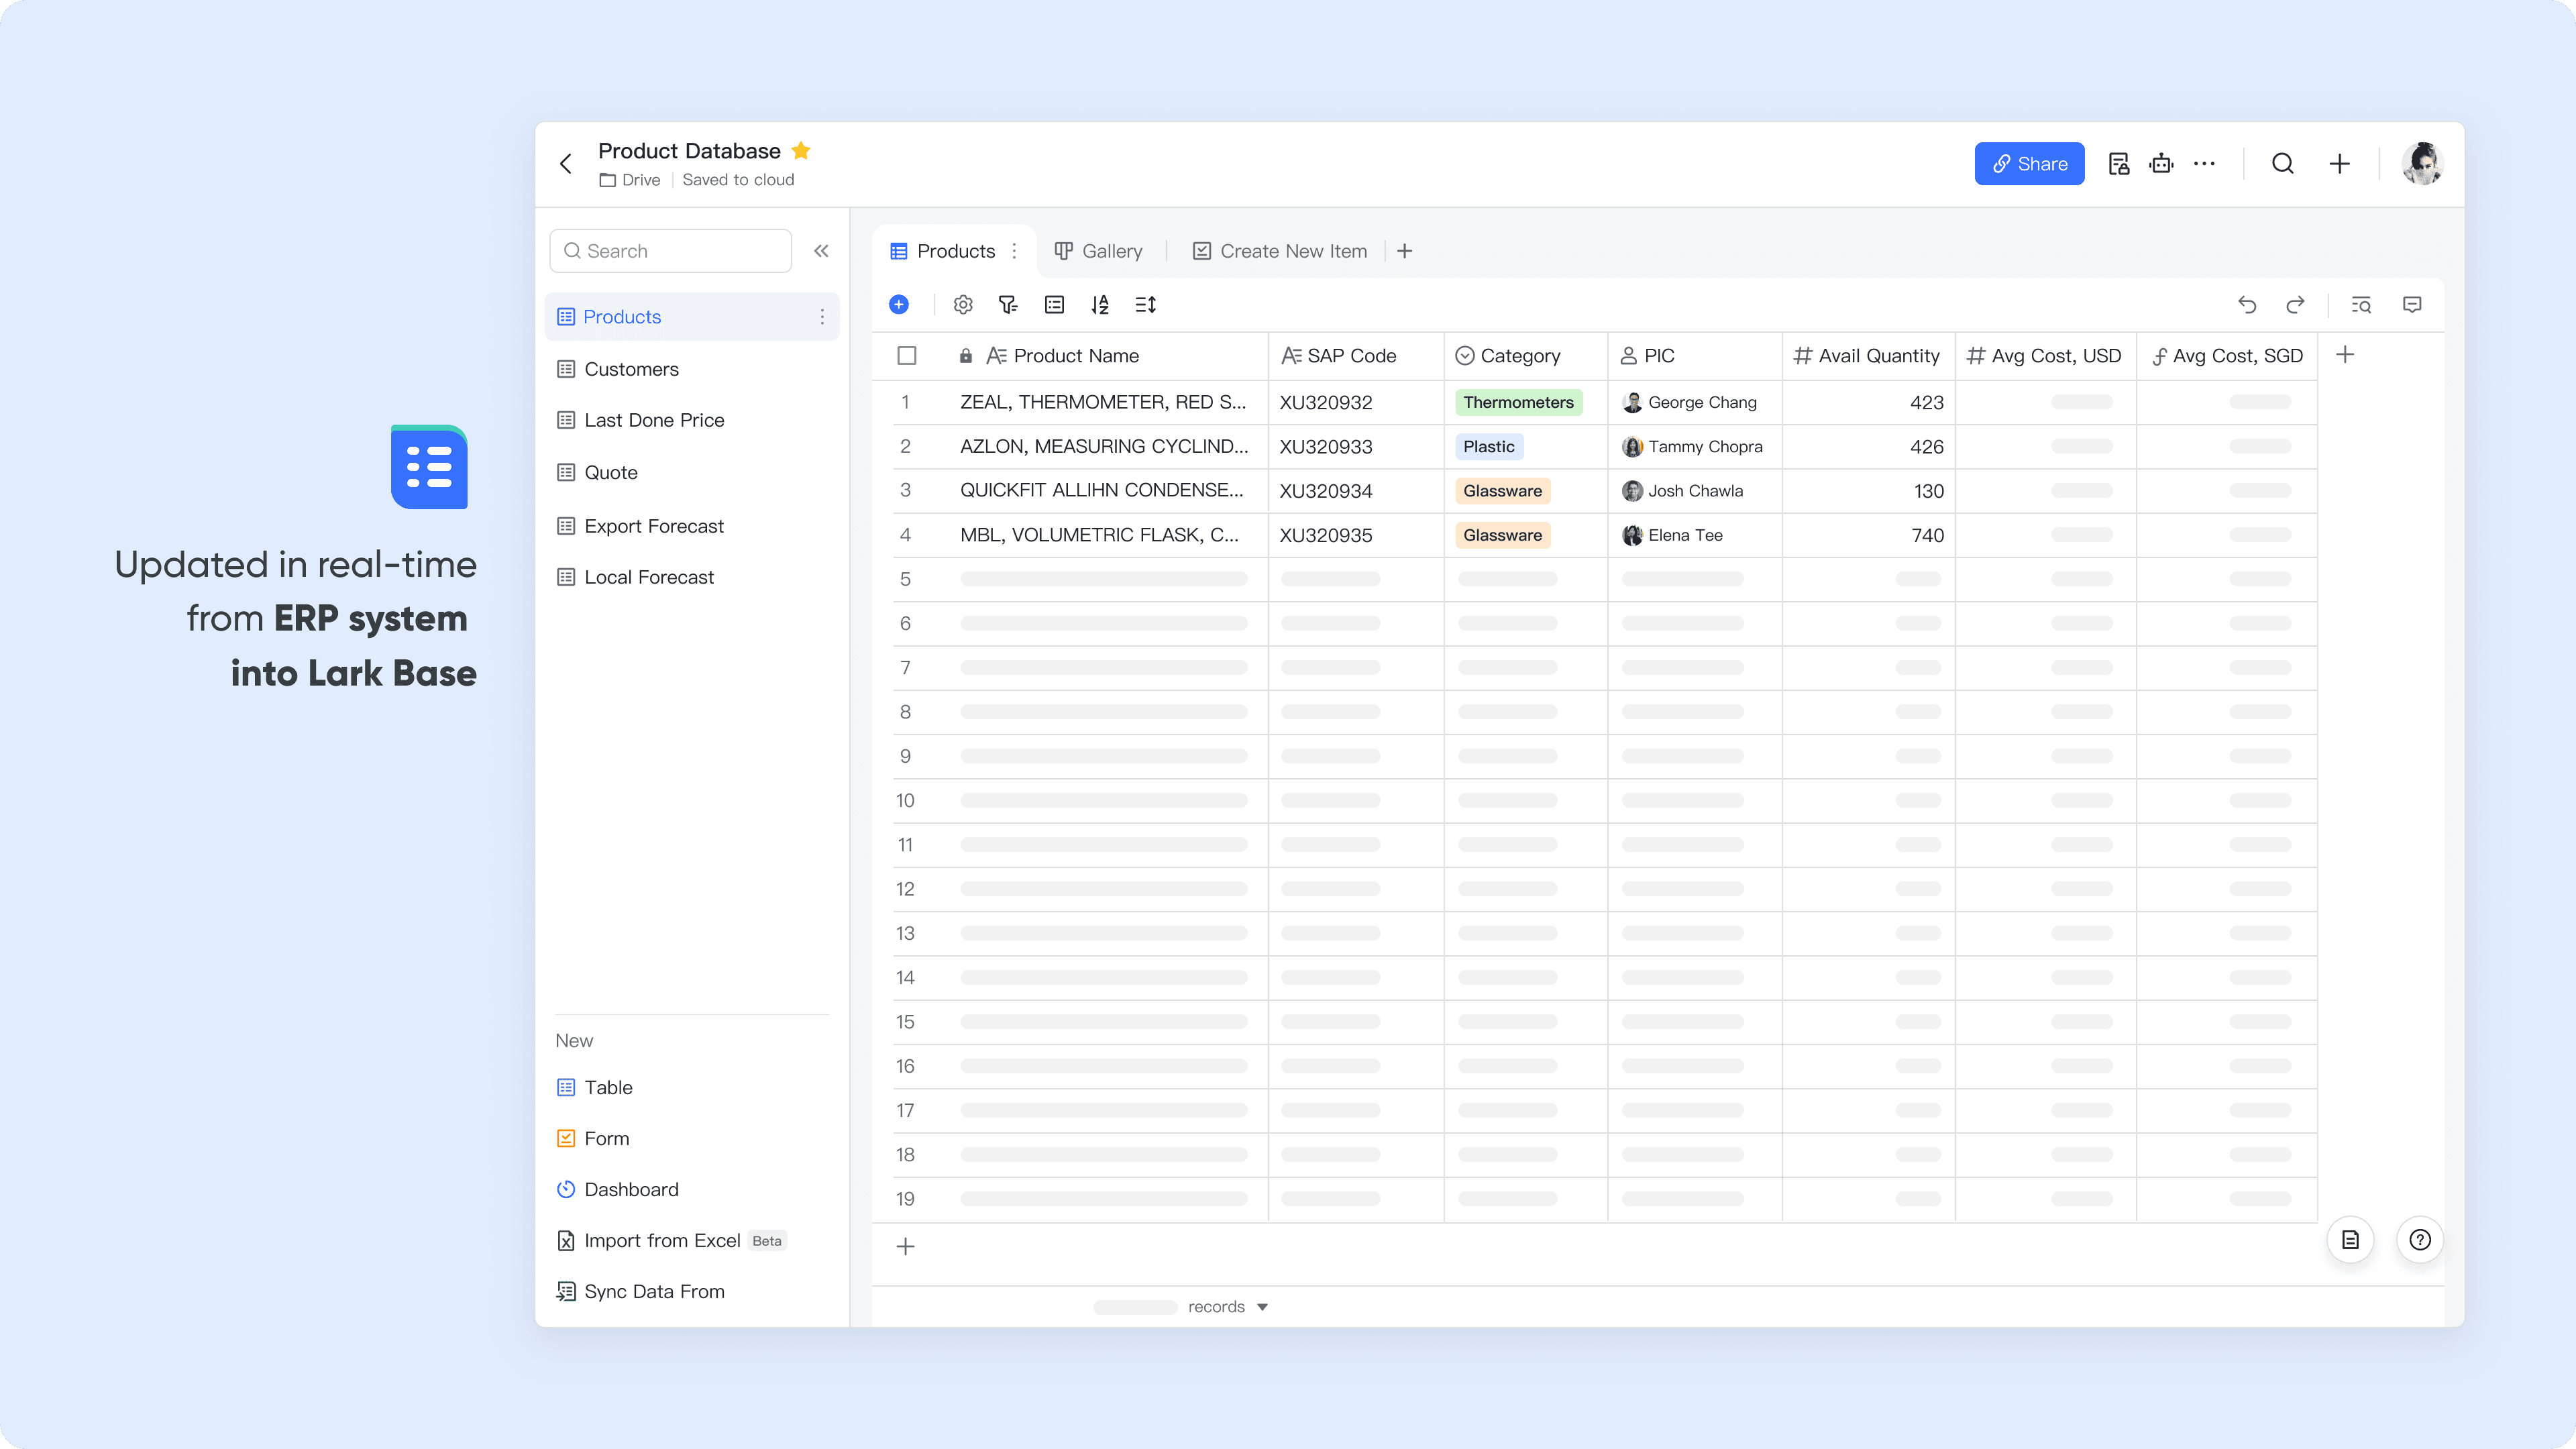
Task: Open comments with the comment bubble icon
Action: (2413, 305)
